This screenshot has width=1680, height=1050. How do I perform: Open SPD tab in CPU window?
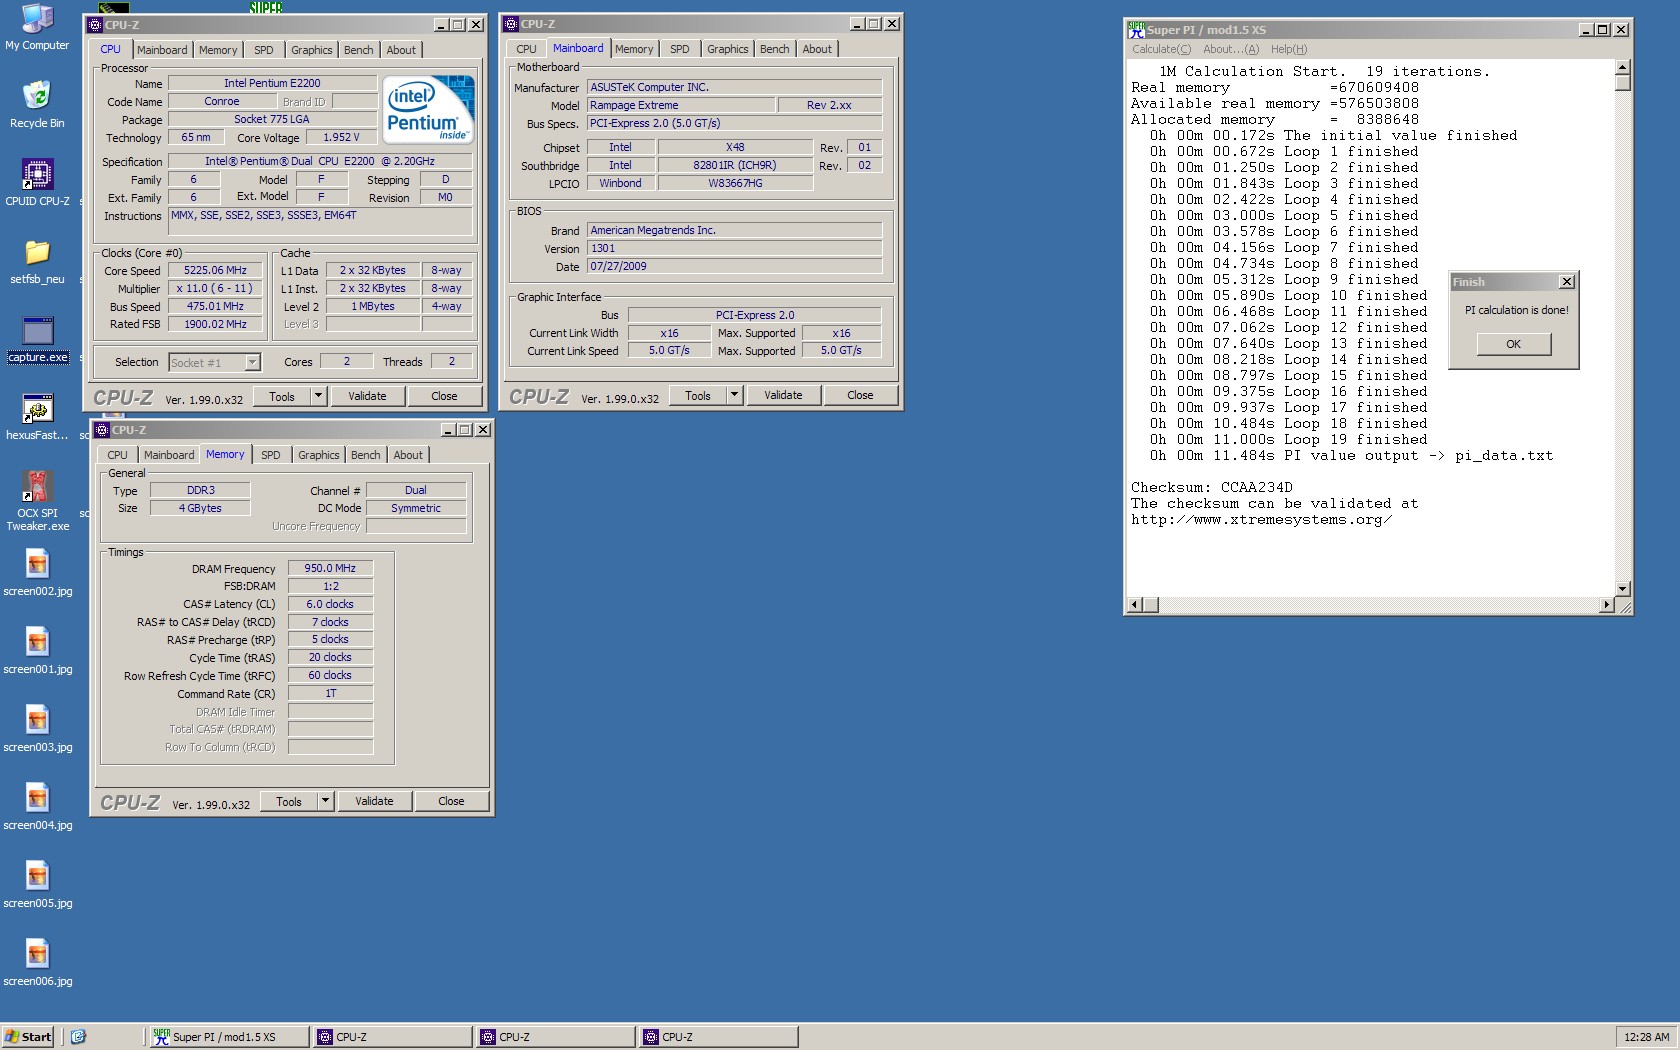point(263,50)
